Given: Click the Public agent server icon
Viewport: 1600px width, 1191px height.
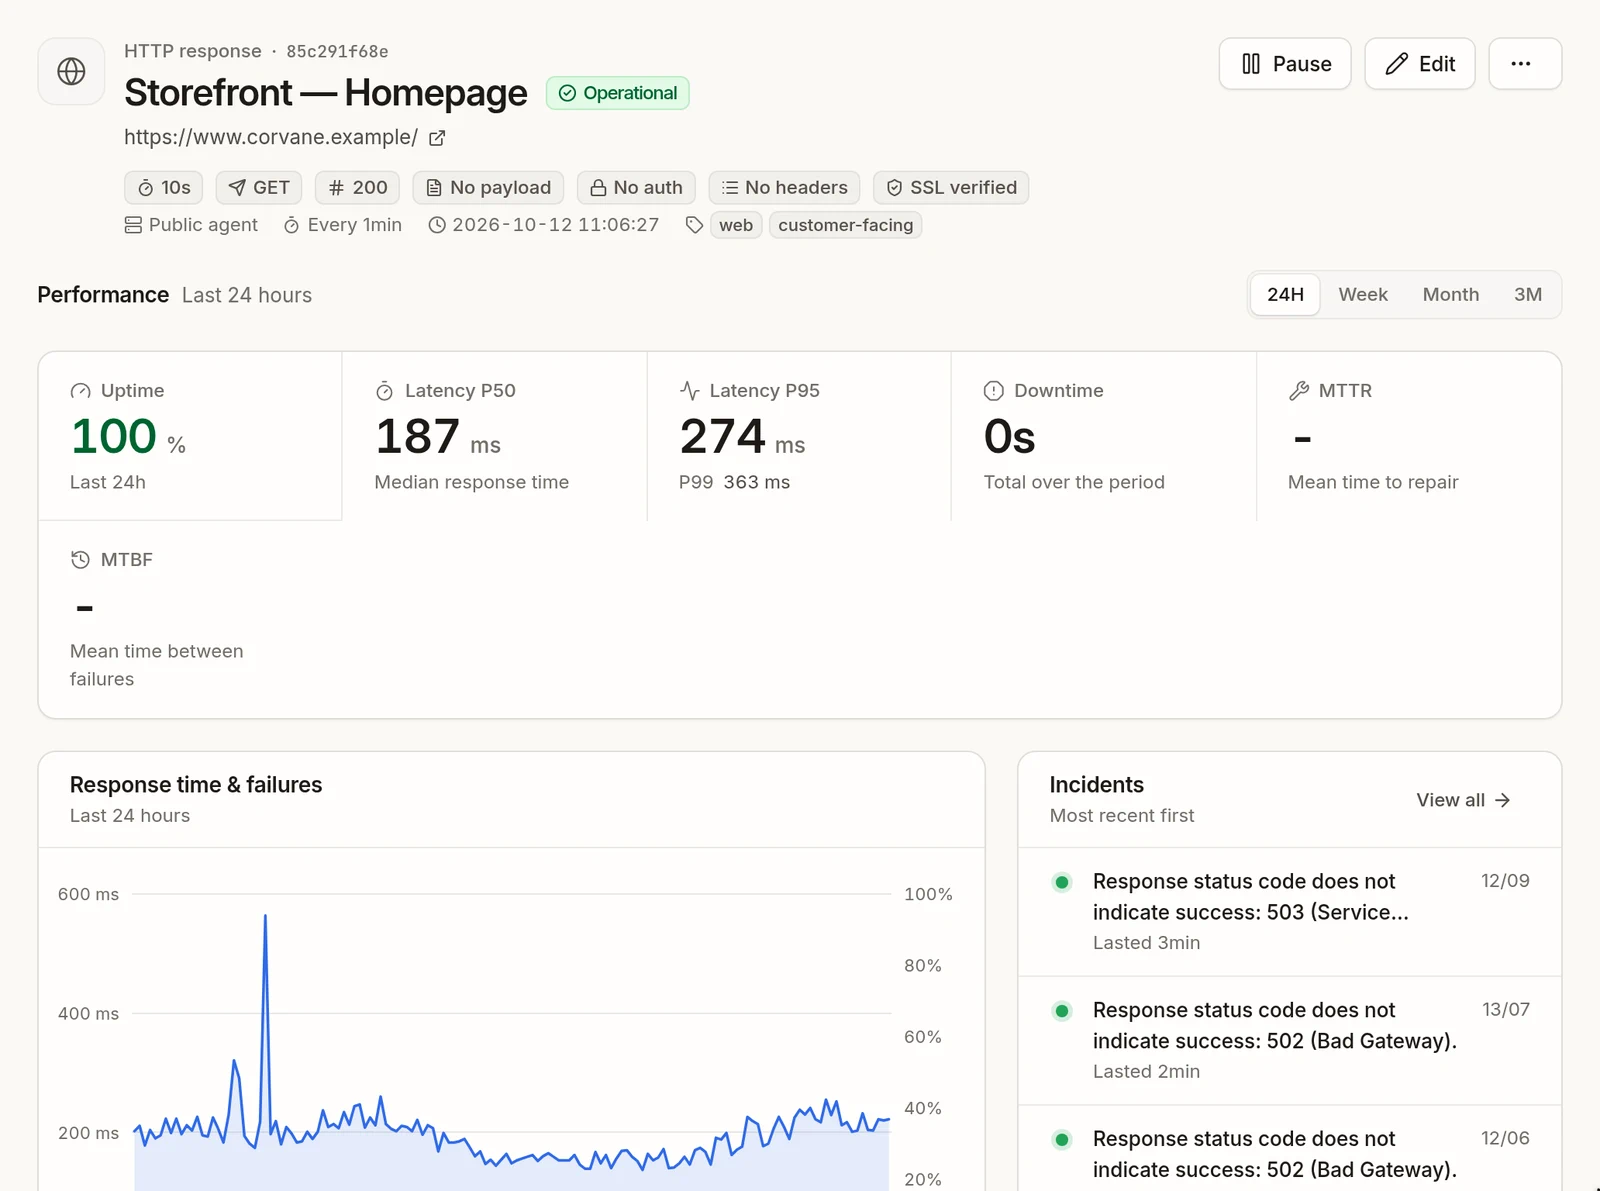Looking at the screenshot, I should pyautogui.click(x=133, y=225).
